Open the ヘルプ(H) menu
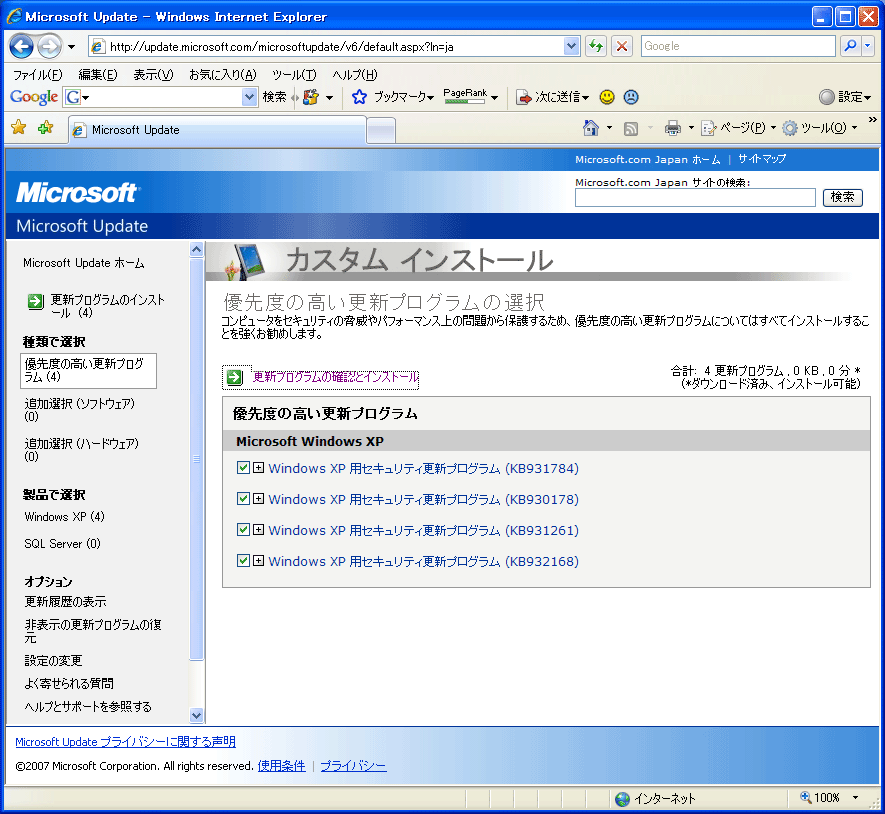The image size is (885, 814). coord(354,75)
